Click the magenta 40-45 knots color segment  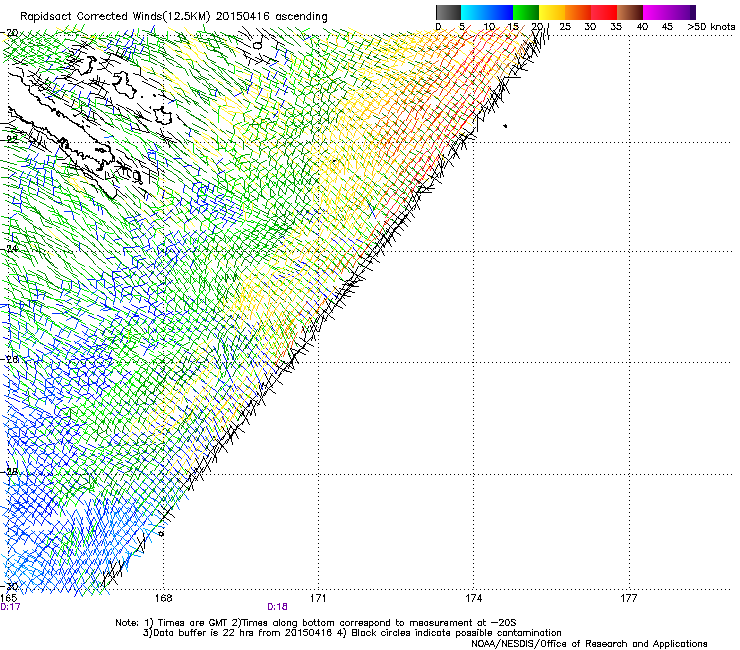click(656, 12)
